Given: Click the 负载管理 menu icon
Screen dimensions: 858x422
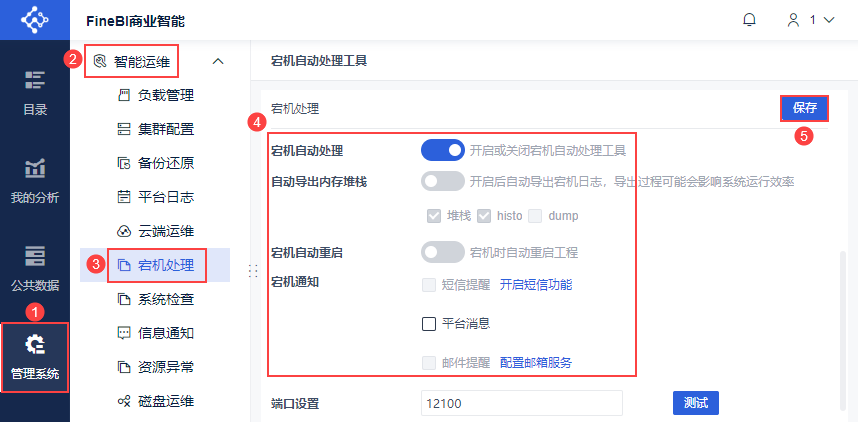Looking at the screenshot, I should pyautogui.click(x=125, y=96).
